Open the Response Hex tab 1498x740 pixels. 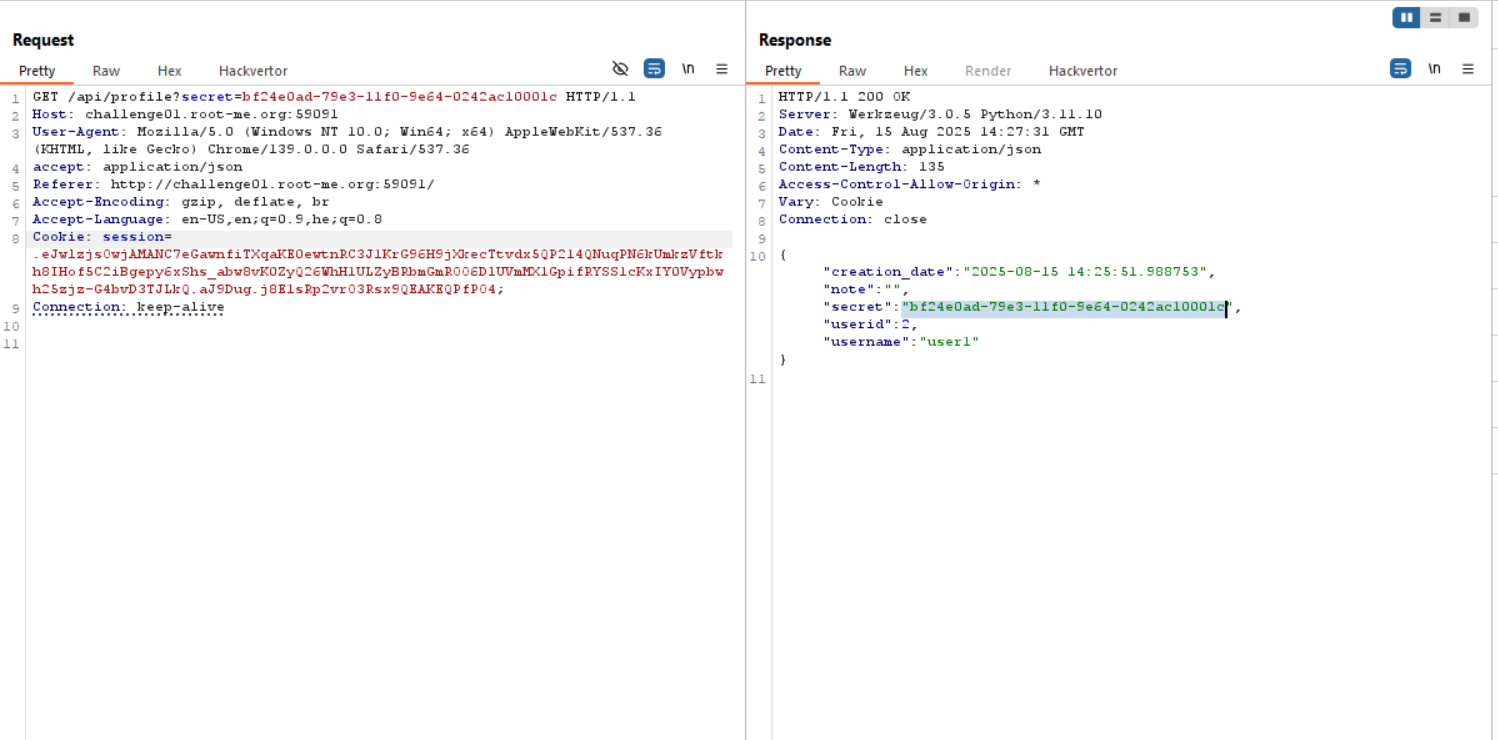point(915,71)
